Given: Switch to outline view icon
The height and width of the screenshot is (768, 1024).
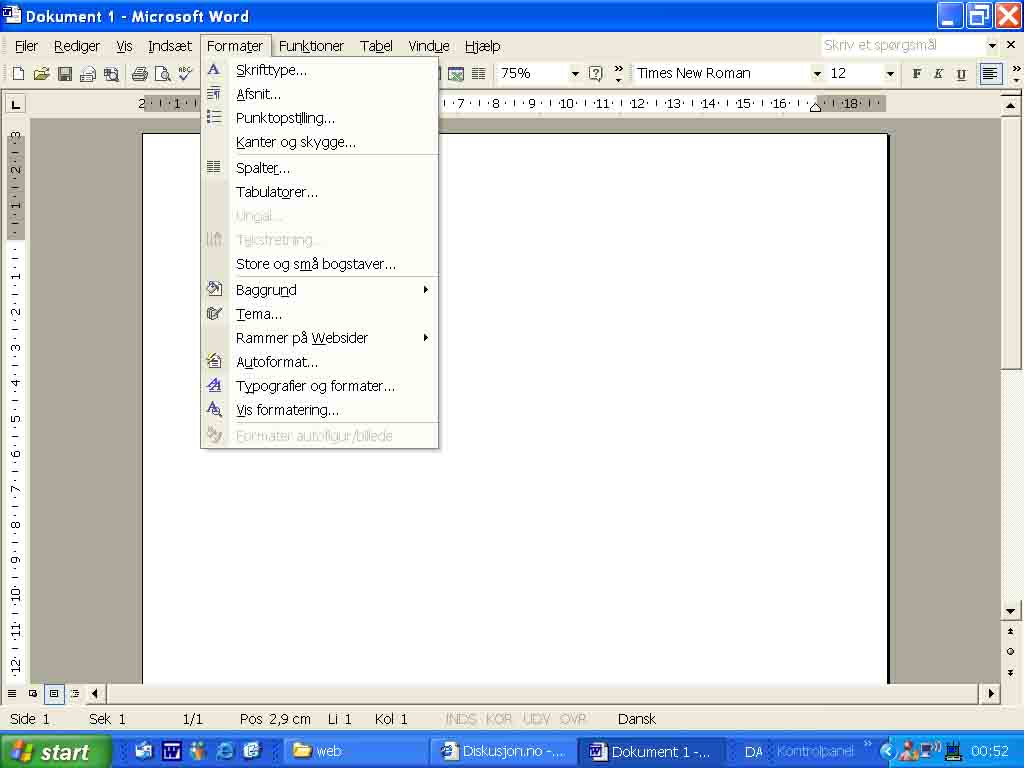Looking at the screenshot, I should (x=75, y=694).
